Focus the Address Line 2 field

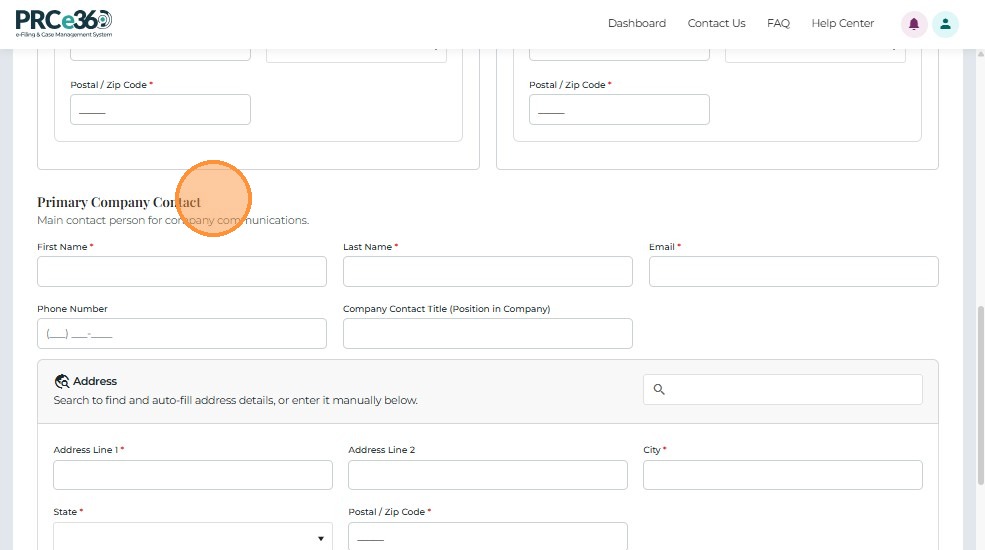487,475
